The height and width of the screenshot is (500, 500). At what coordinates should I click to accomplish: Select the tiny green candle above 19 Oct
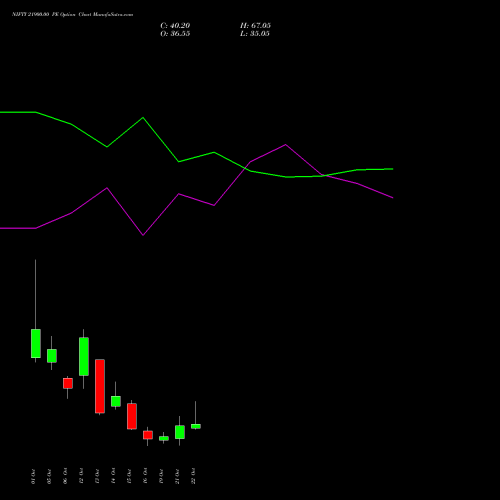(x=164, y=438)
